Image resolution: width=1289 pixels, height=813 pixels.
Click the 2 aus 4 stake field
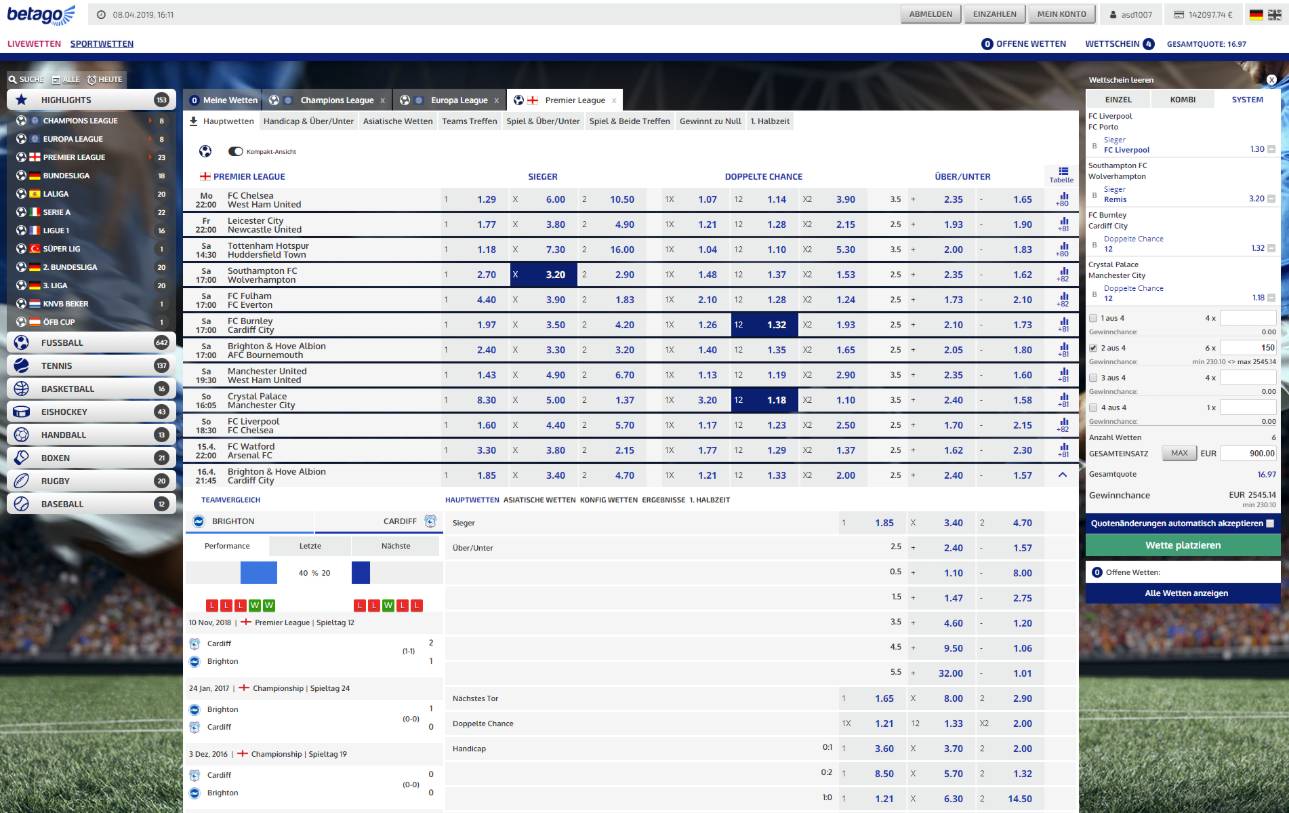(1249, 348)
